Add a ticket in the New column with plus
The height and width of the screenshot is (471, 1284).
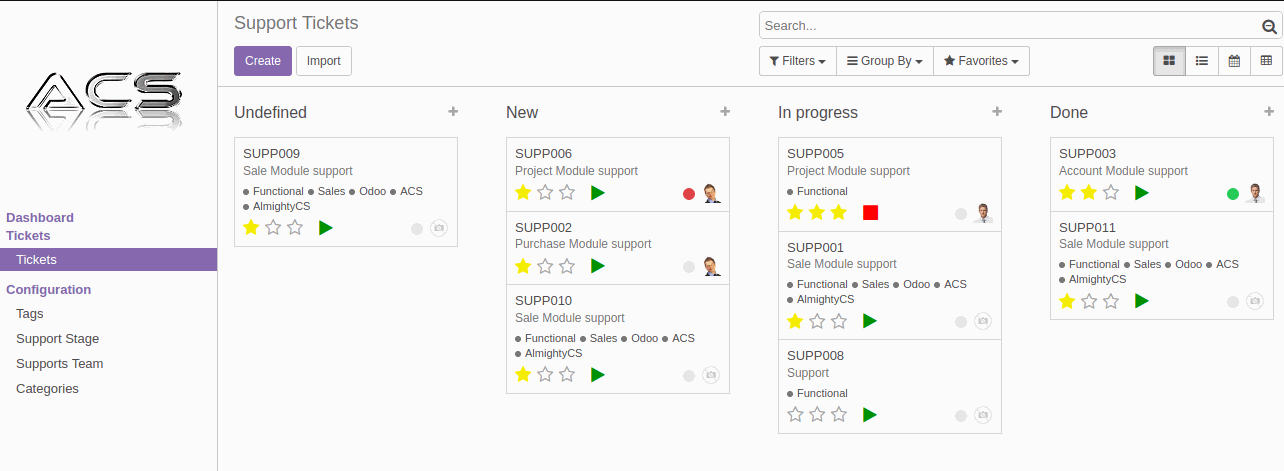click(x=725, y=112)
